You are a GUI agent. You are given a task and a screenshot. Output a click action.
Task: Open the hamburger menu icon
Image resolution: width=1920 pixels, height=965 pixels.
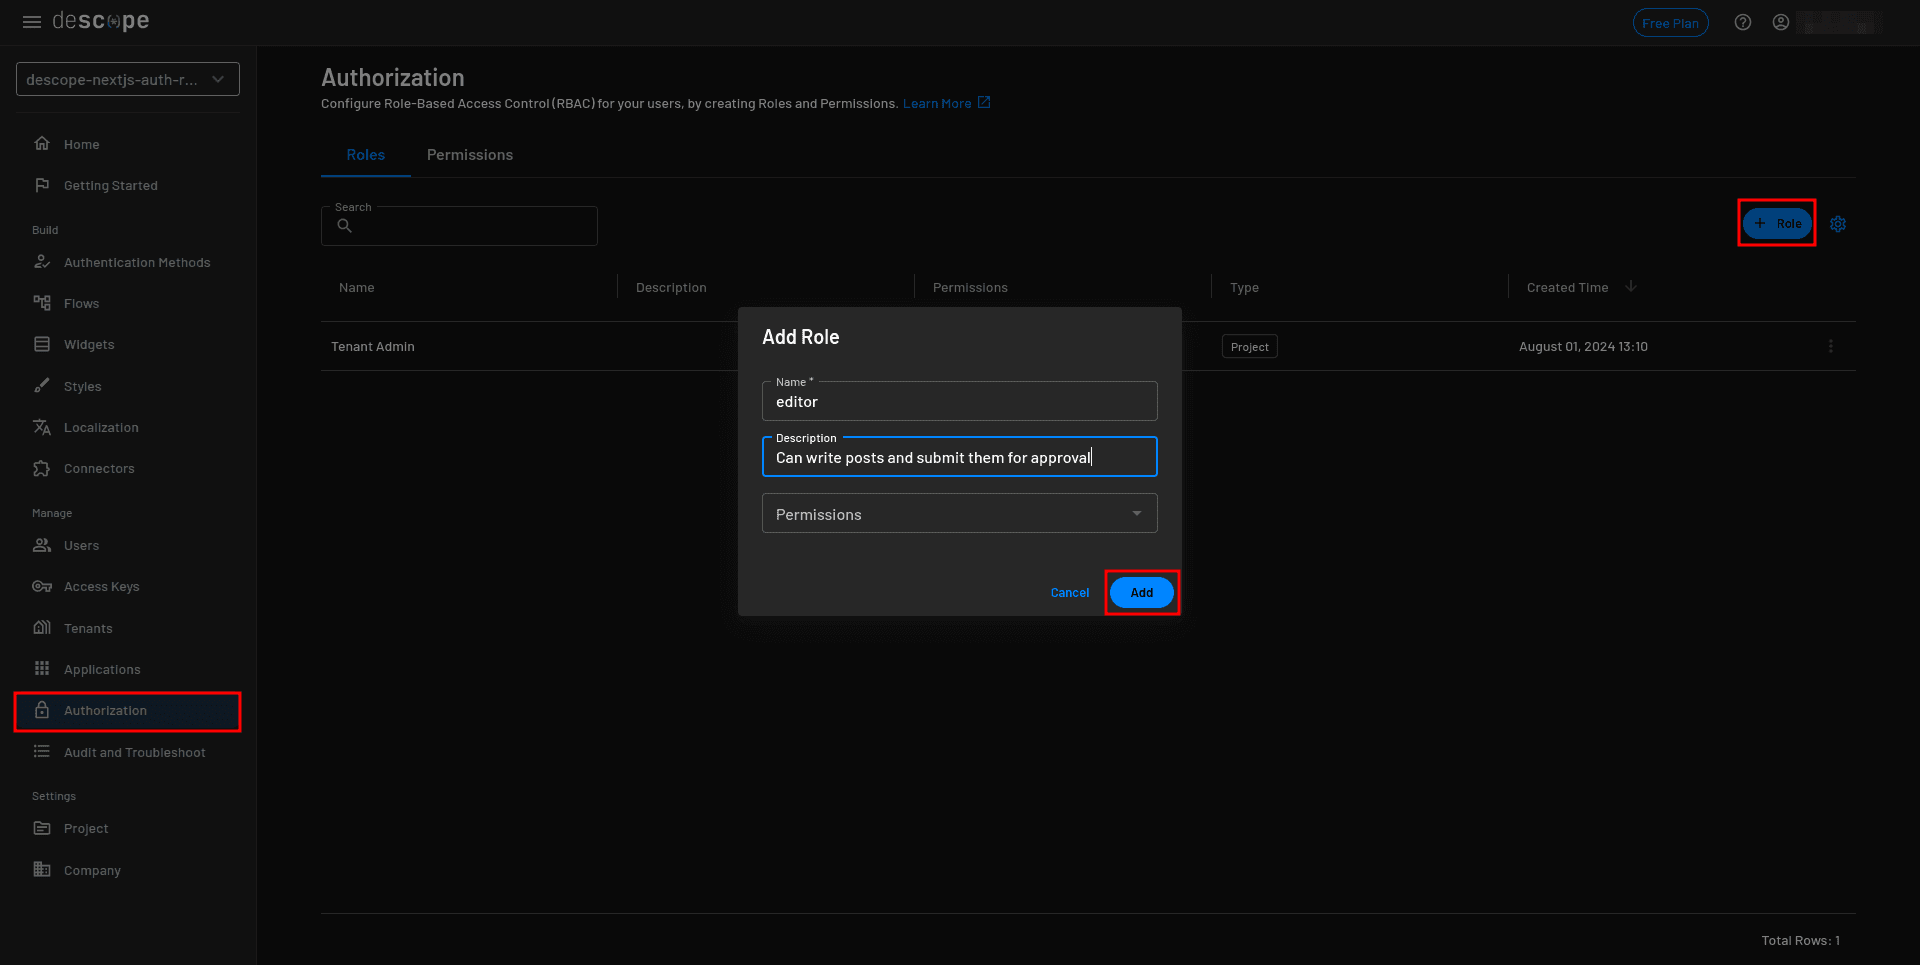point(32,22)
